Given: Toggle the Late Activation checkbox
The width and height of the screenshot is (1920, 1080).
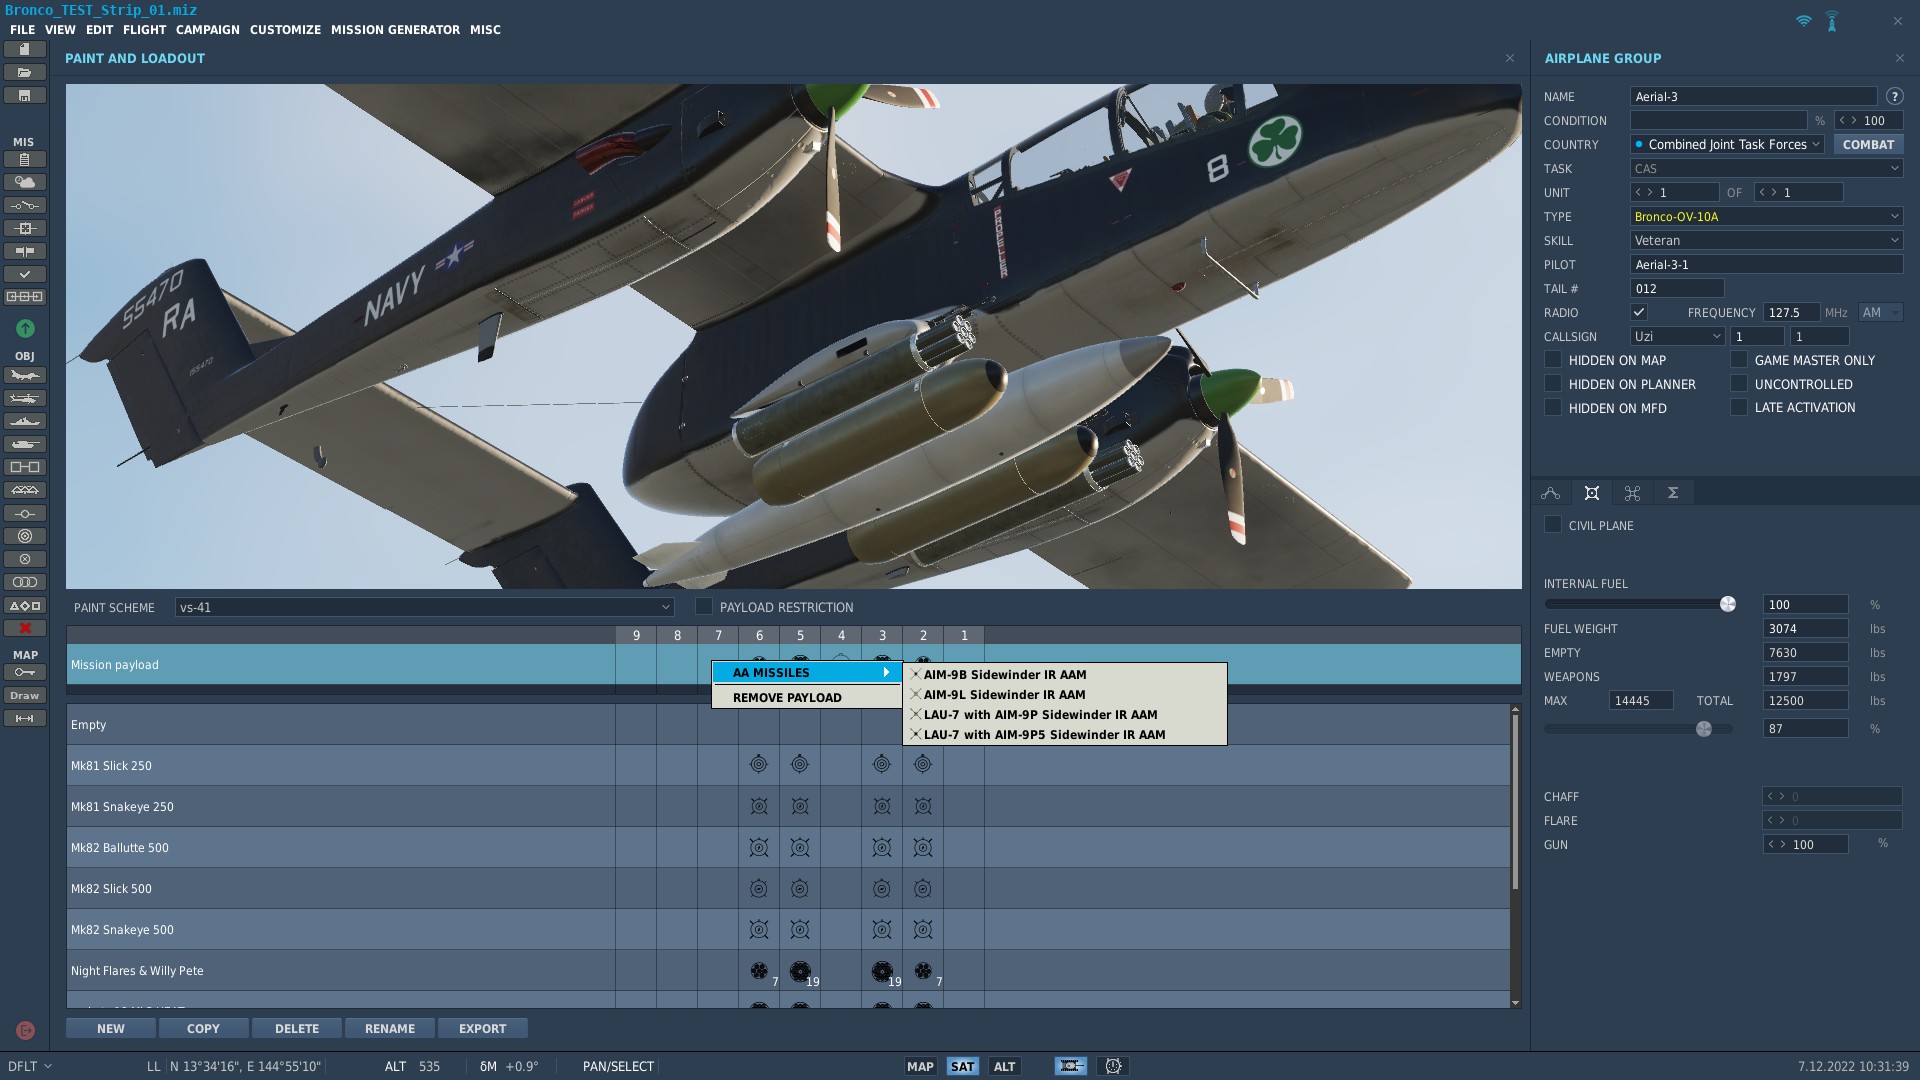Looking at the screenshot, I should 1739,408.
